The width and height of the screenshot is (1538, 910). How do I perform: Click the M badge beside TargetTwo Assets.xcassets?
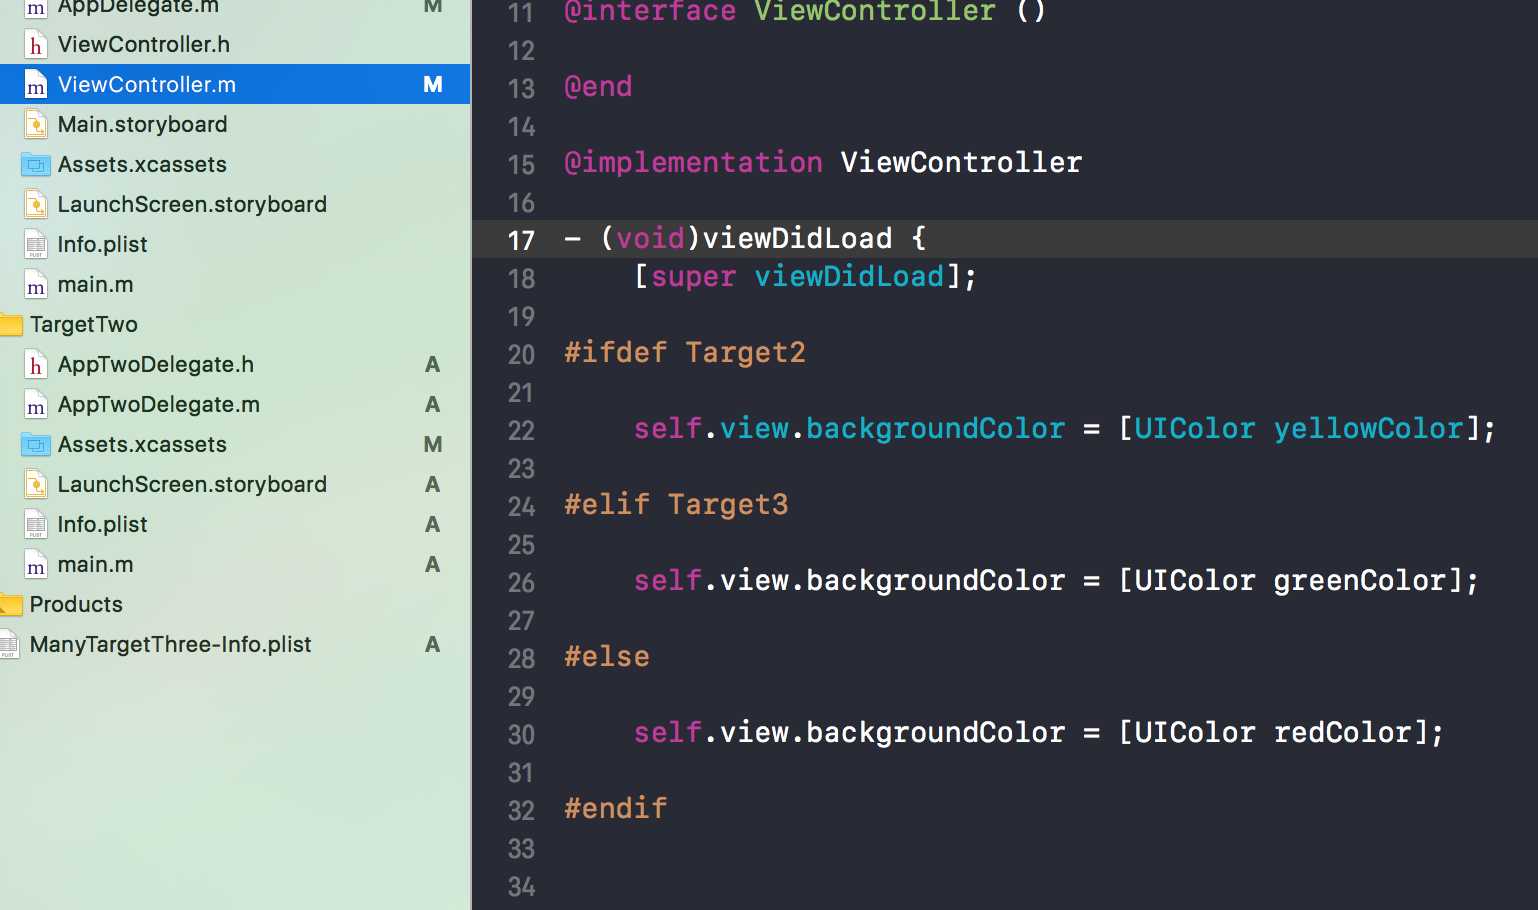tap(432, 444)
